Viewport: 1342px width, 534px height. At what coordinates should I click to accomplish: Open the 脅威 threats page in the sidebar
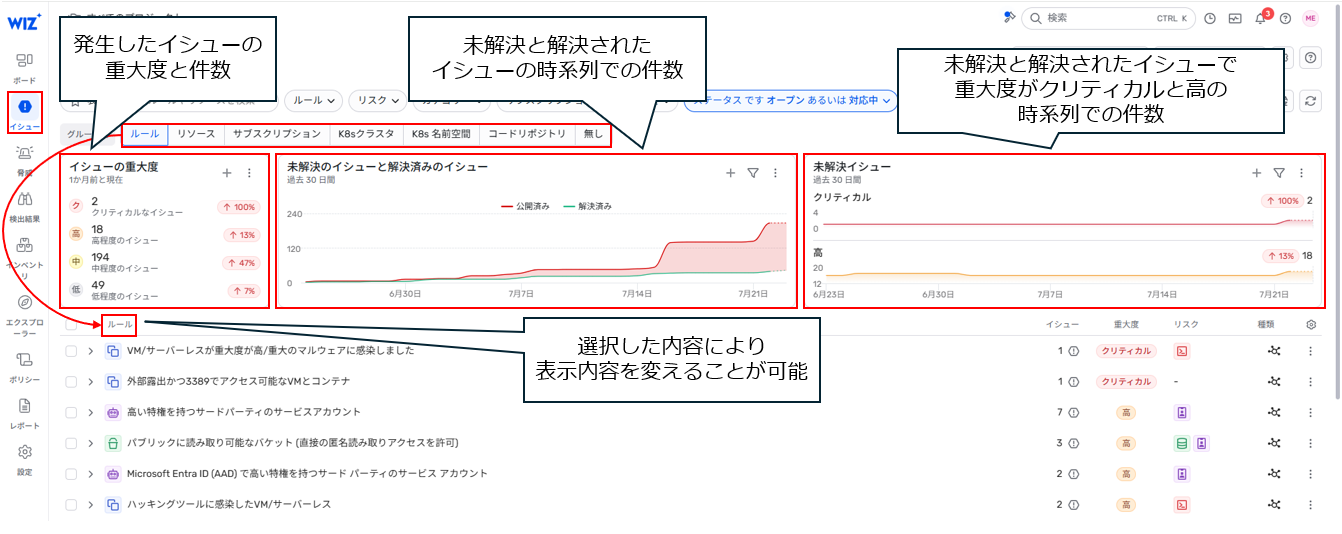[x=25, y=160]
